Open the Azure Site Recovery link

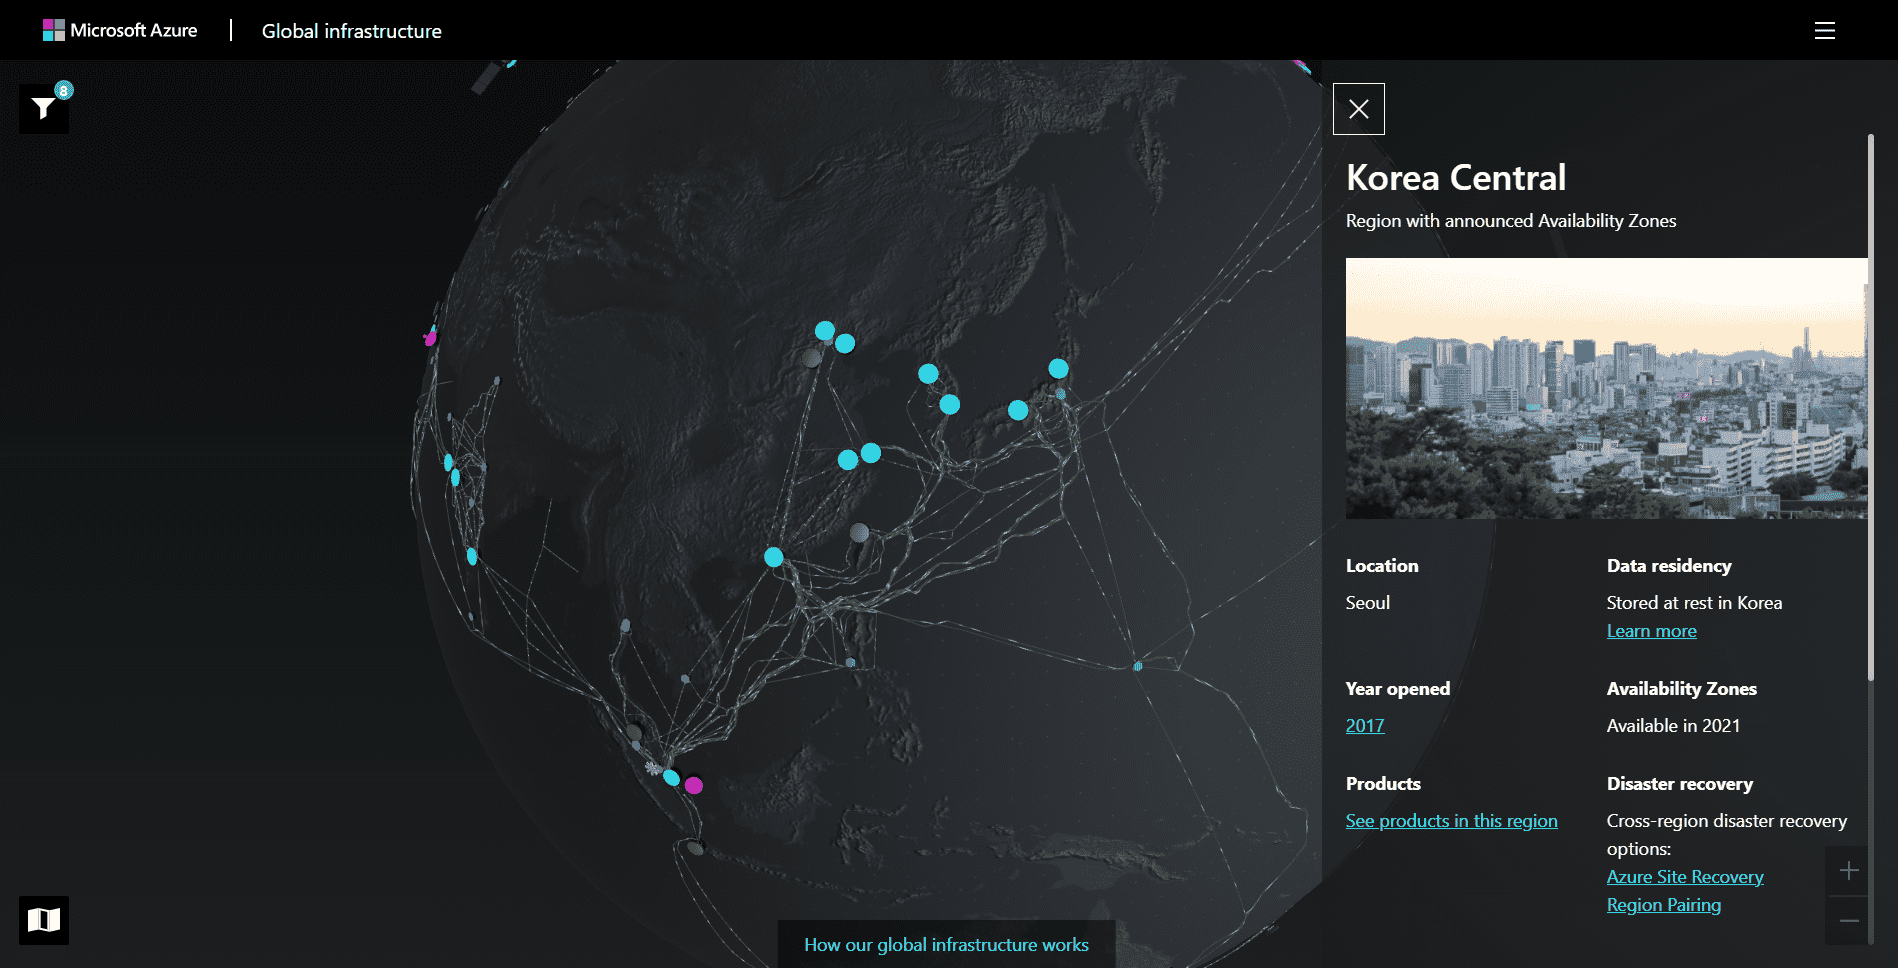1685,877
